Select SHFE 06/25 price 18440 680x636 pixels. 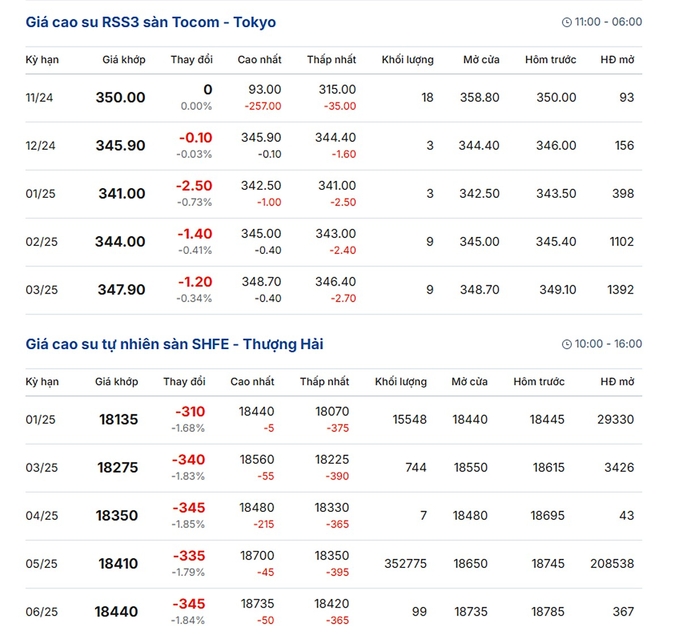tap(116, 612)
